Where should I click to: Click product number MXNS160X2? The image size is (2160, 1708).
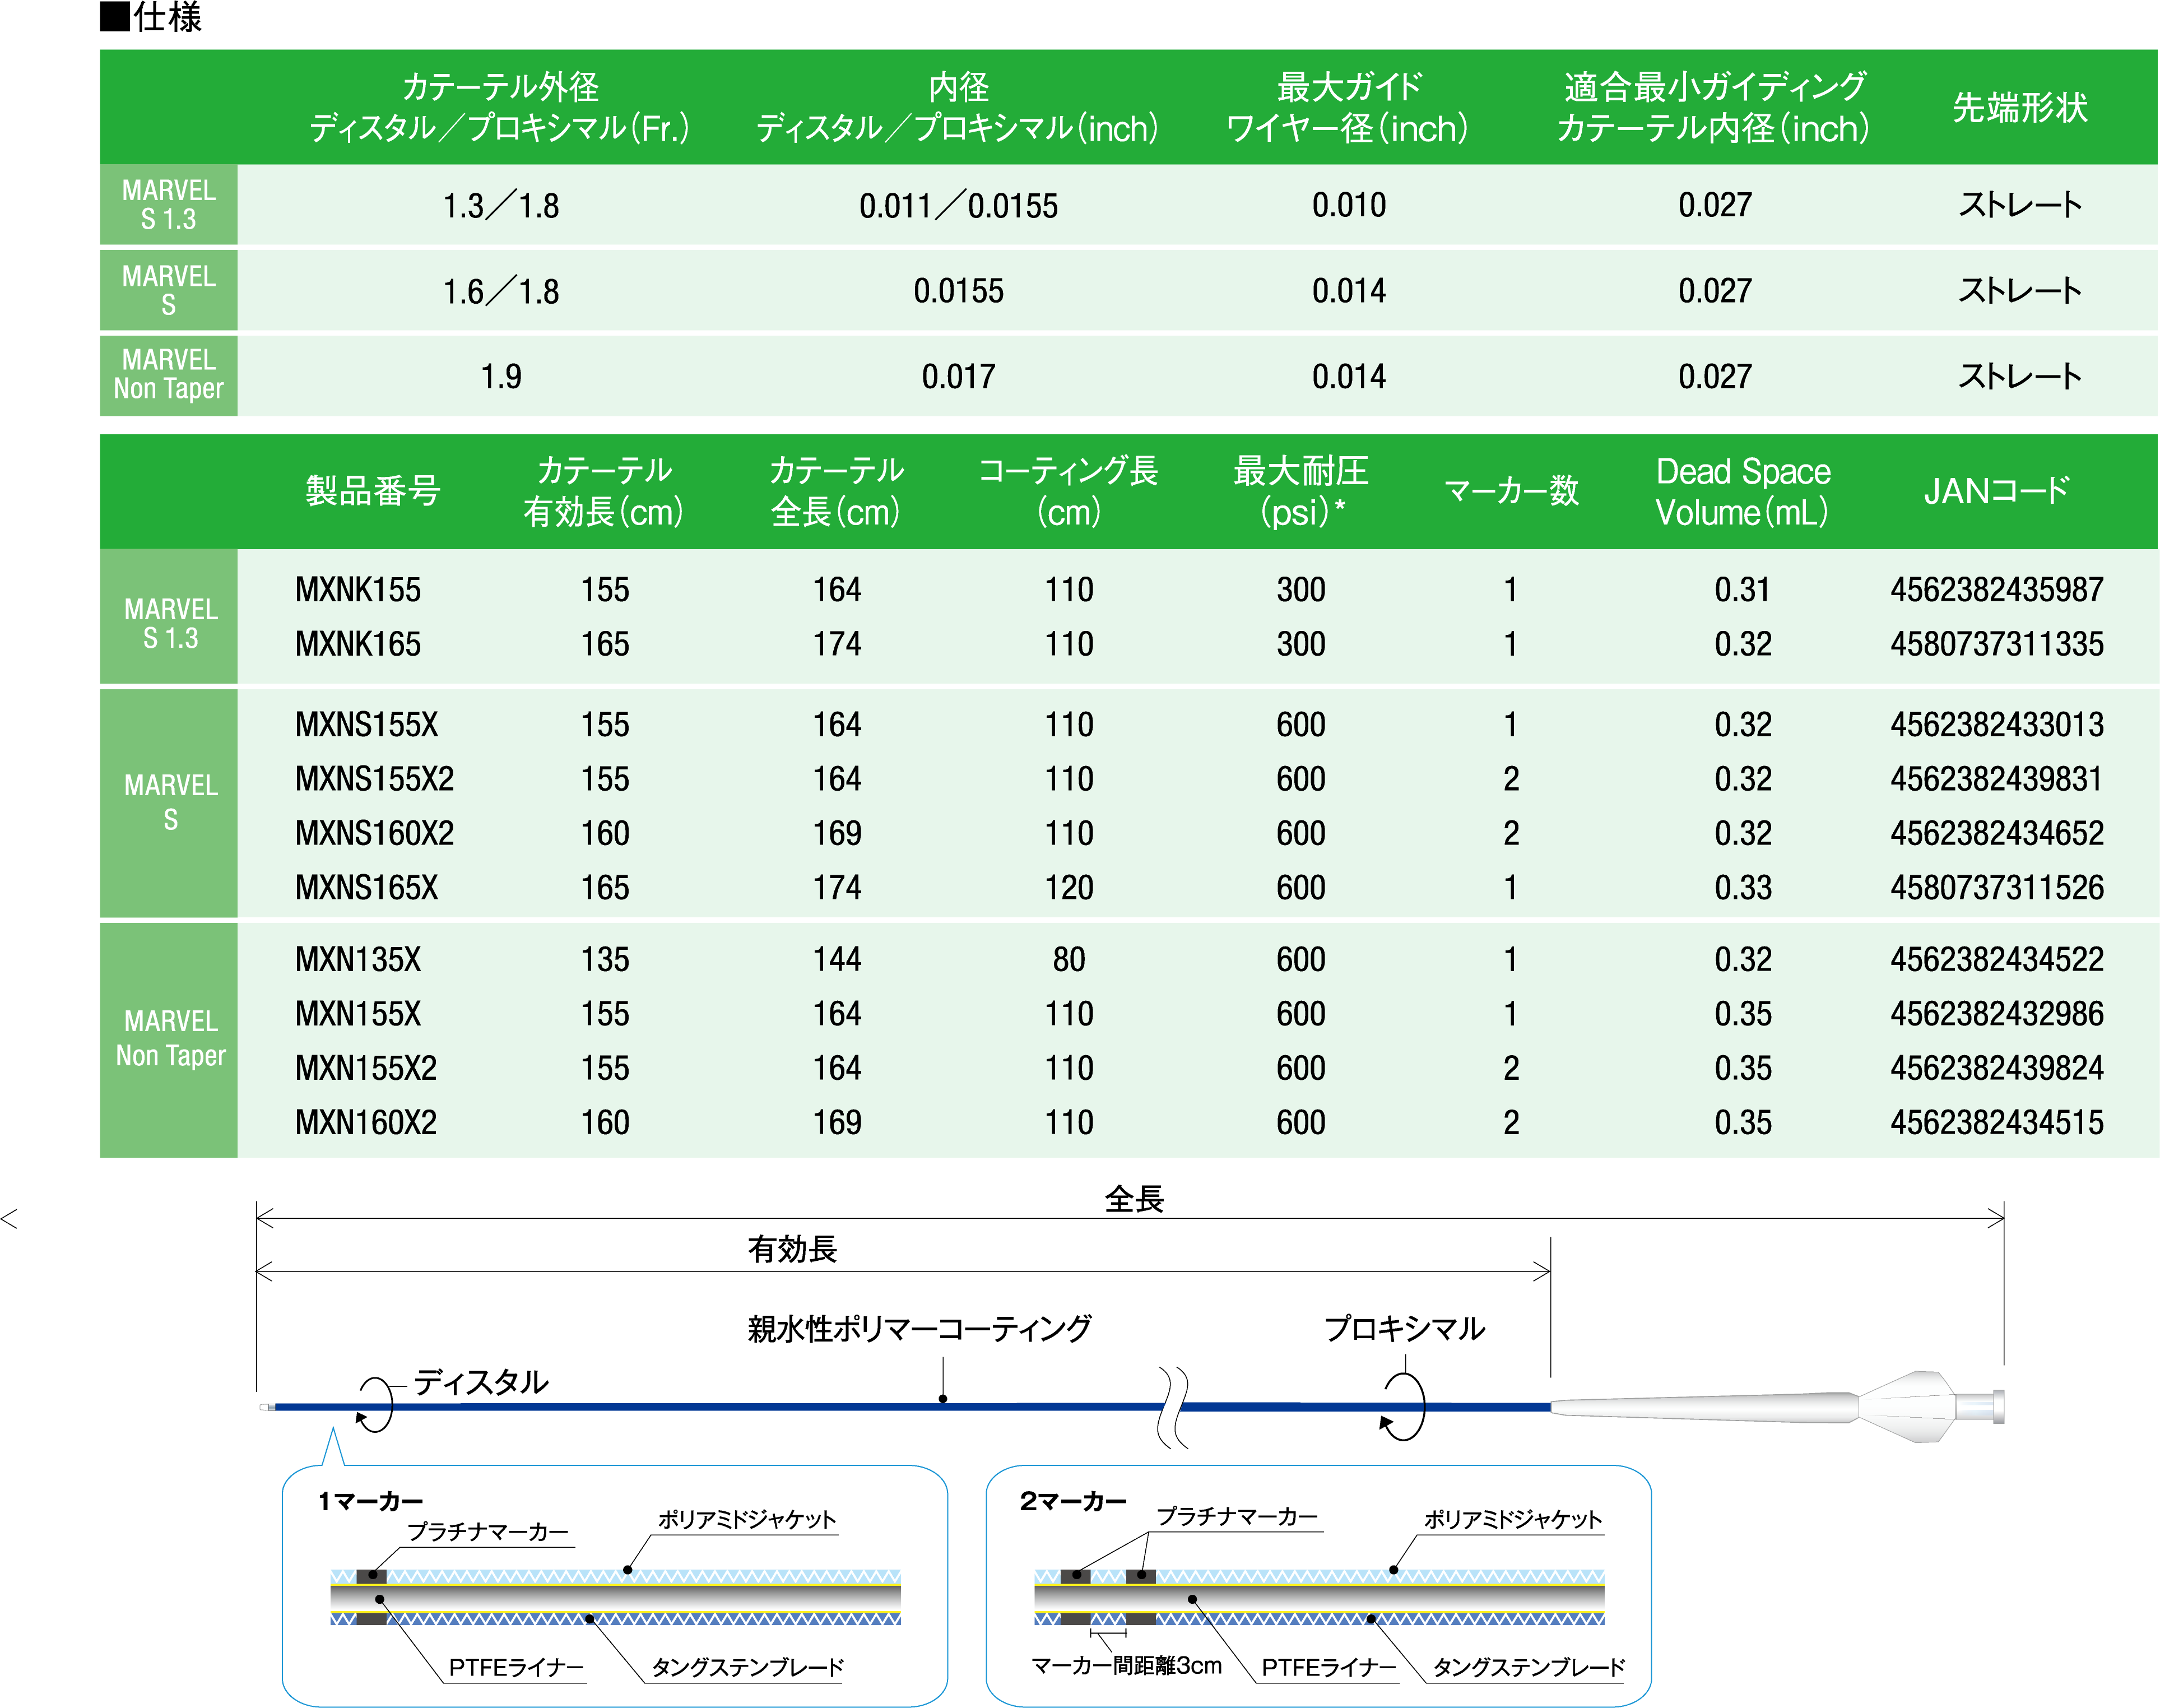point(374,832)
